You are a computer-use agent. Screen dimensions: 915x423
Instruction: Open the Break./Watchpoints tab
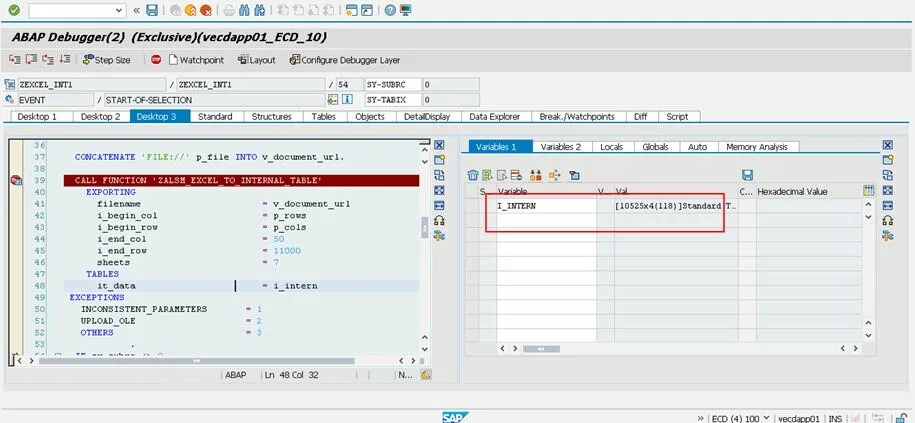click(577, 117)
